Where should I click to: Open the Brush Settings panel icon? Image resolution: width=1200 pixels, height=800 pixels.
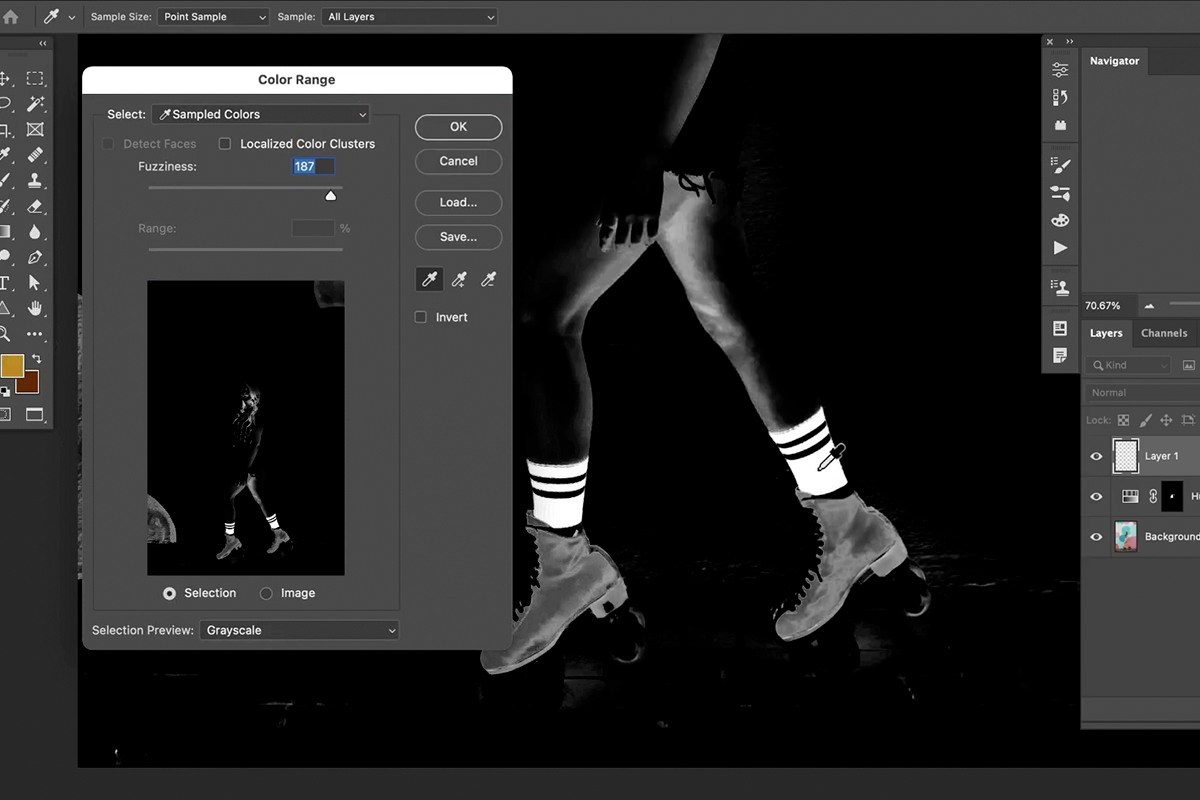(x=1061, y=164)
